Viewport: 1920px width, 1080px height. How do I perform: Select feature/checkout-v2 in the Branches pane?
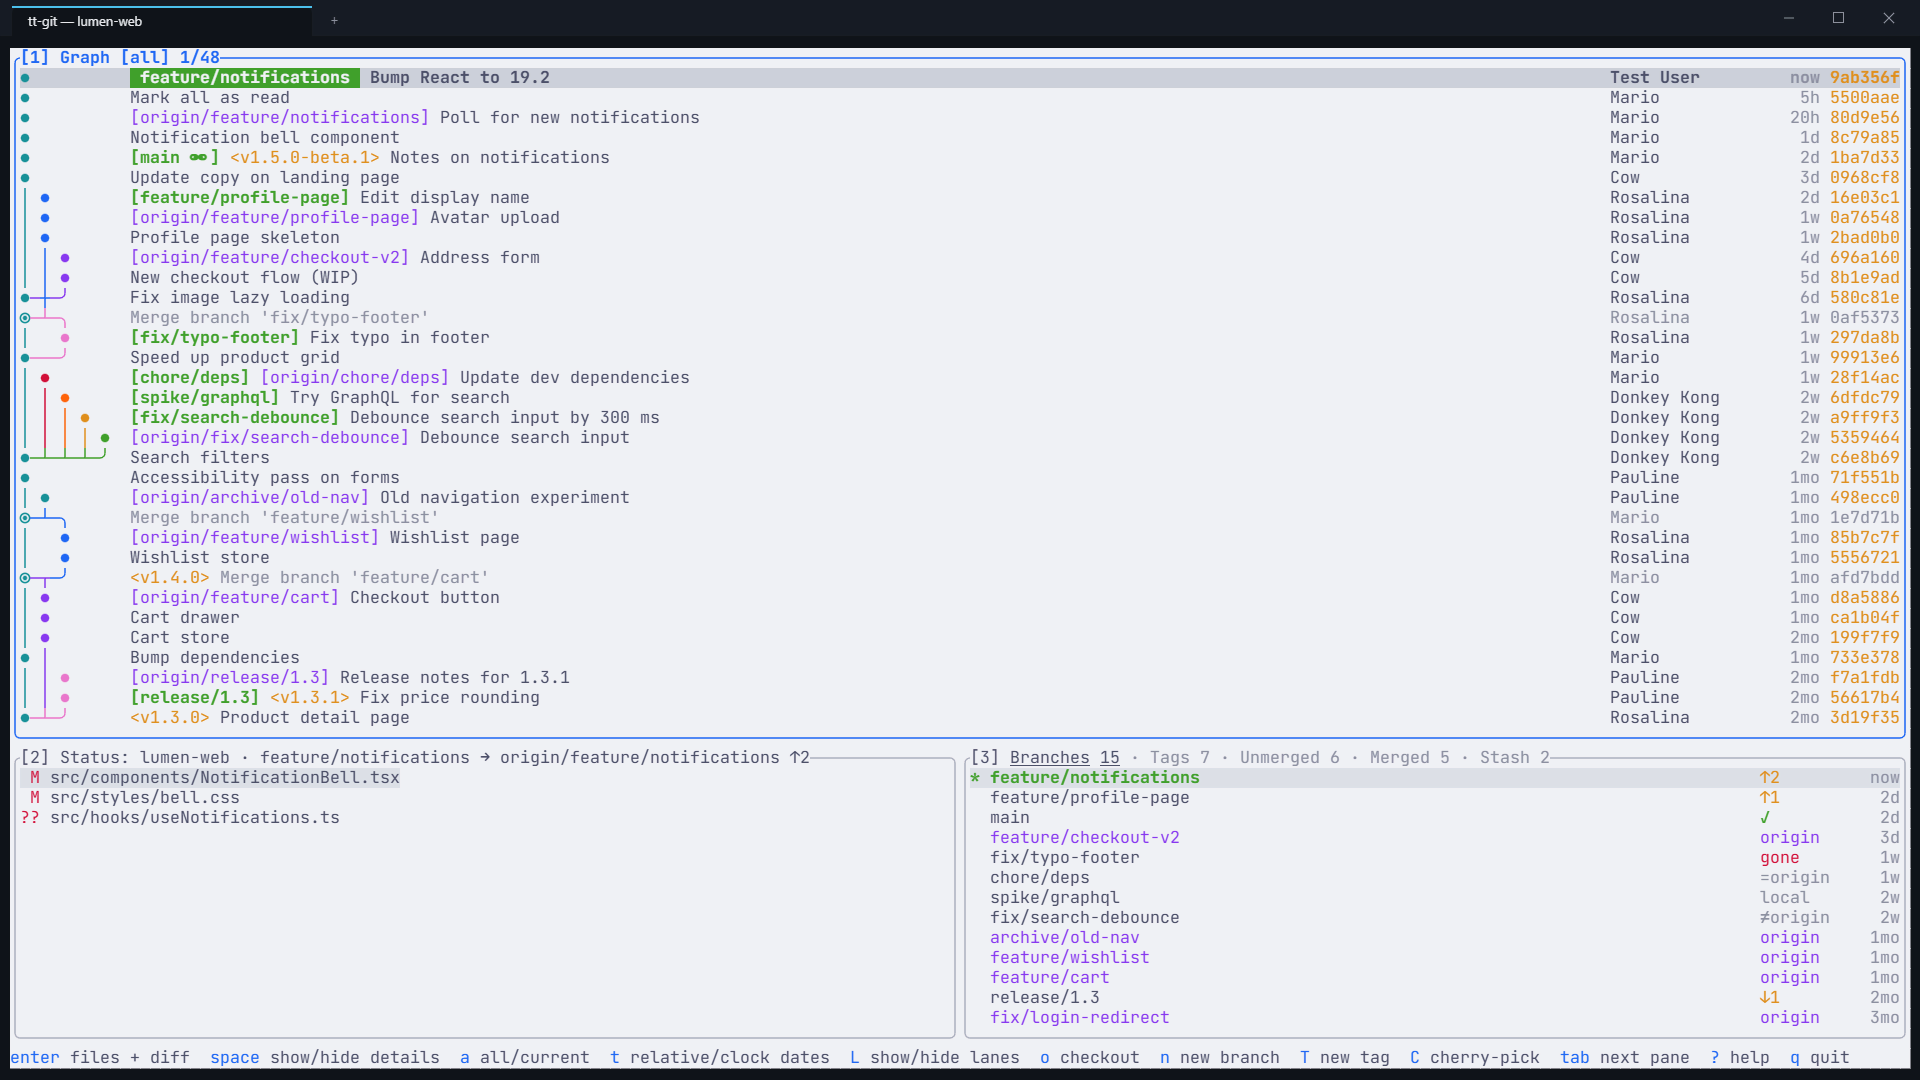coord(1435,837)
